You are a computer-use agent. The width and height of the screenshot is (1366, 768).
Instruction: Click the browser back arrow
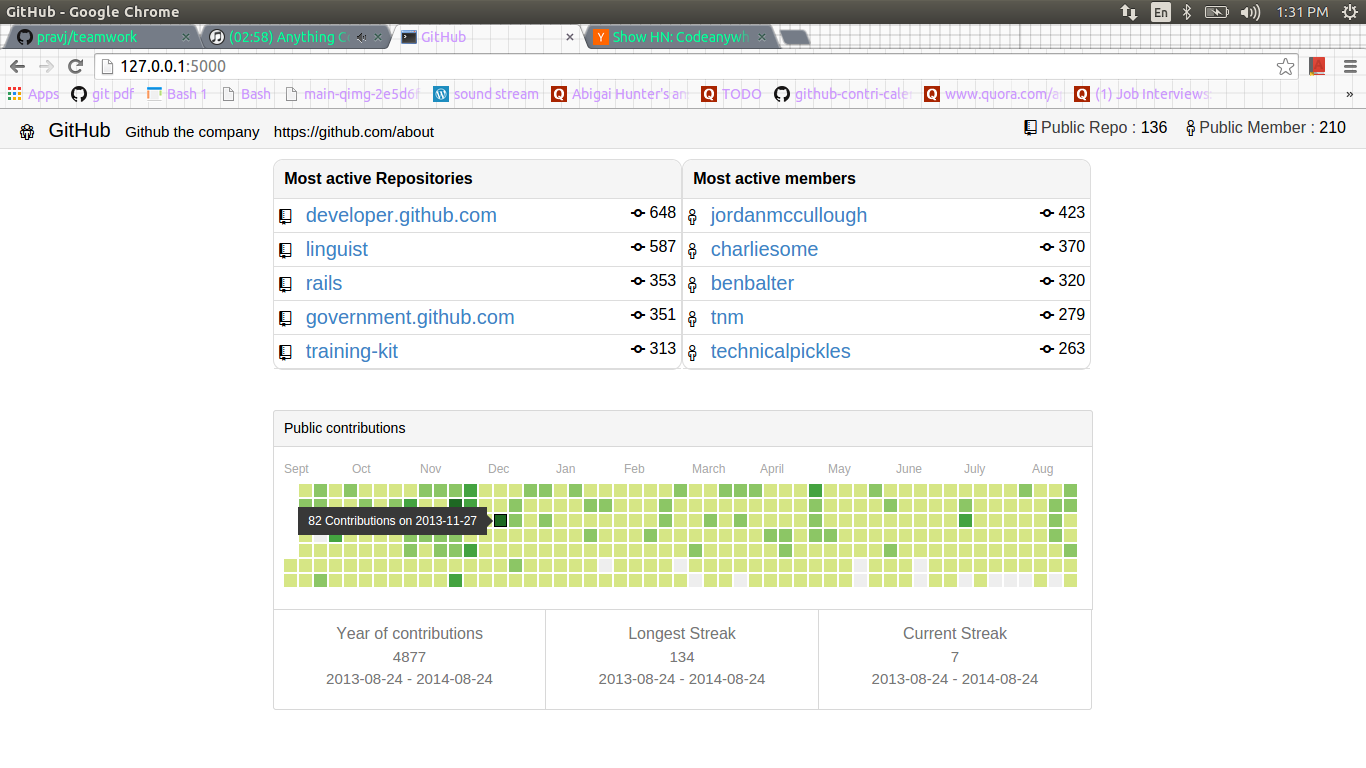[18, 66]
